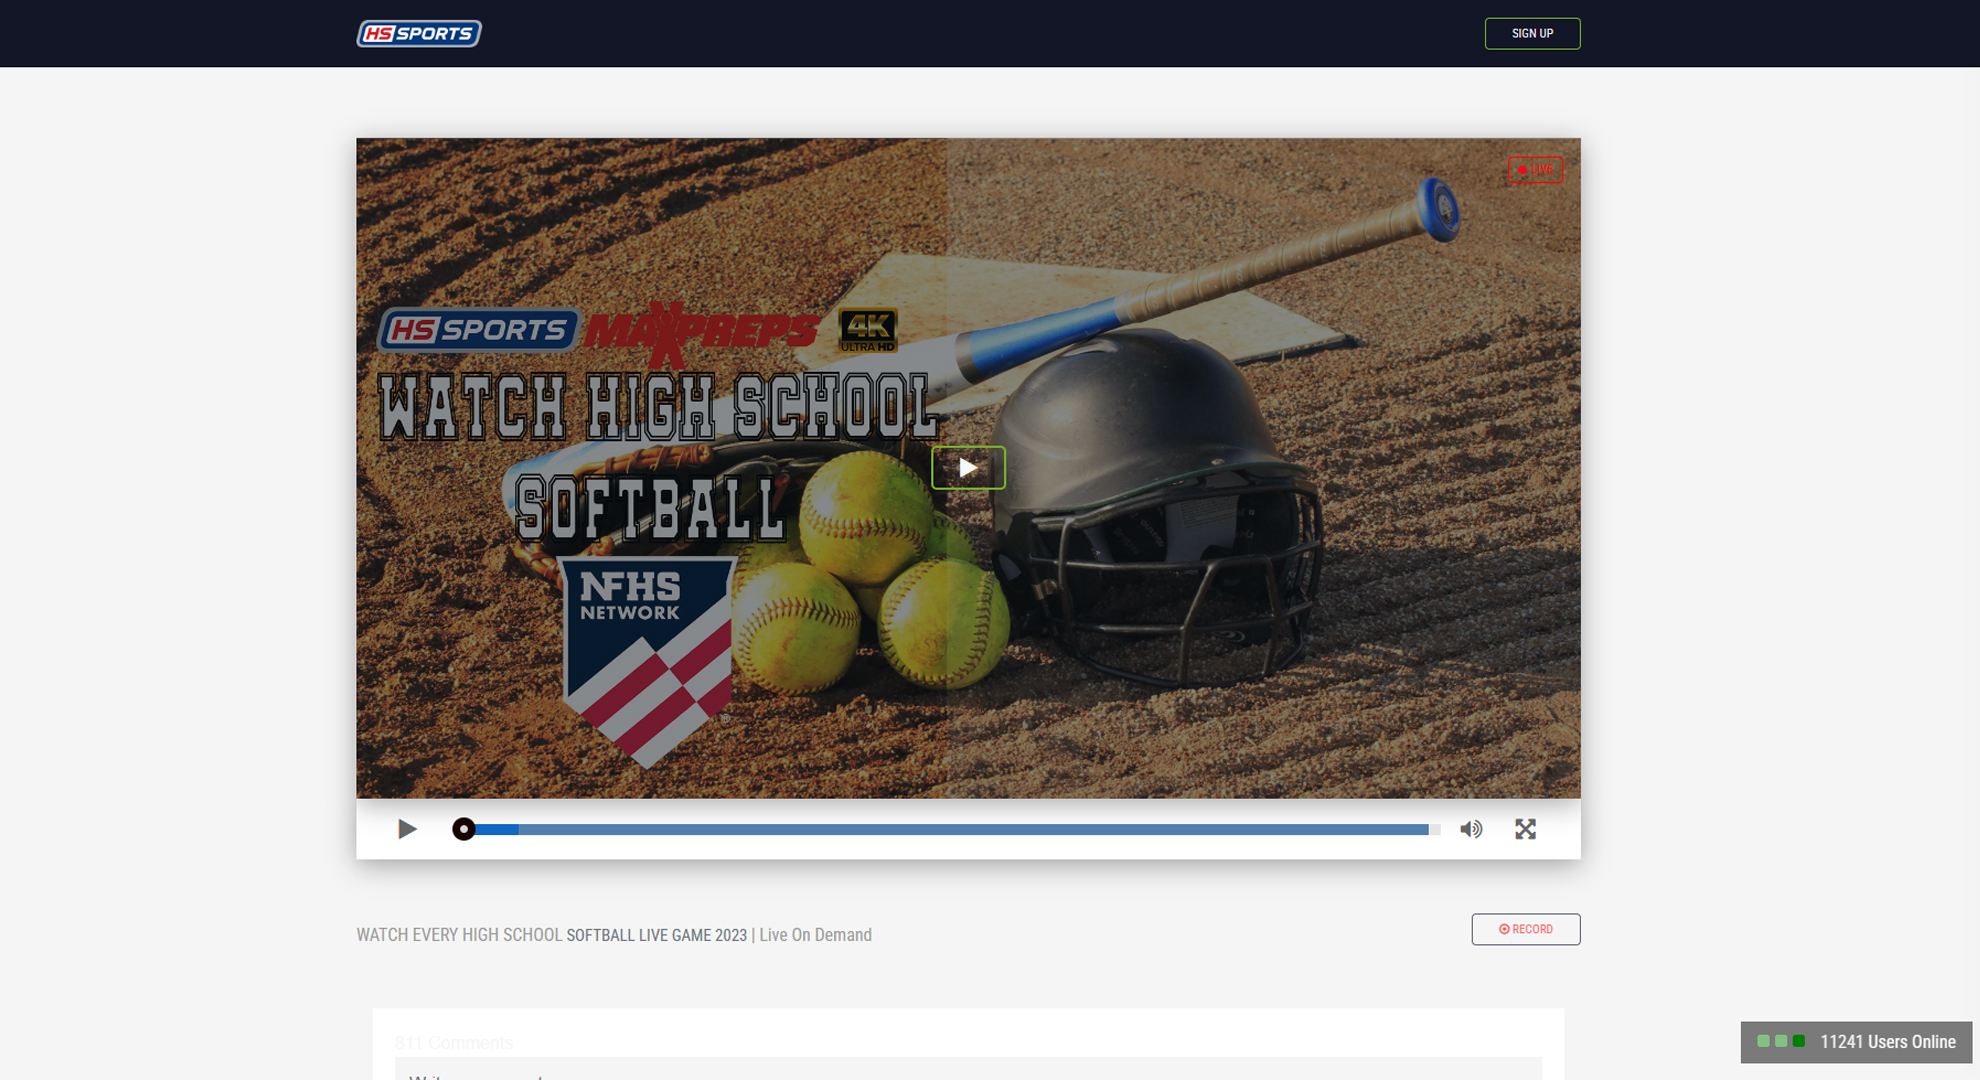Click the 11241 Users Online badge
The image size is (1980, 1080).
1886,1042
